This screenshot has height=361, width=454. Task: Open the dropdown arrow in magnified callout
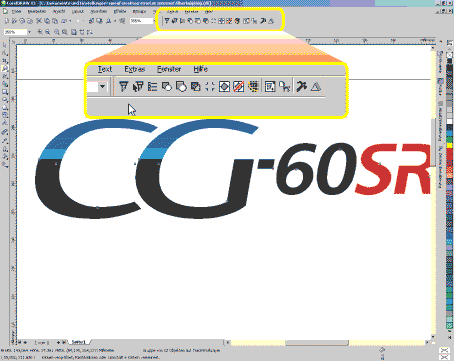coord(102,87)
